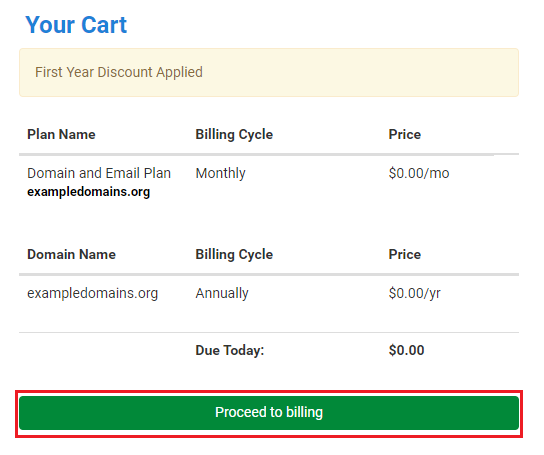Click the Plan Name column header
544x455 pixels.
coord(61,134)
